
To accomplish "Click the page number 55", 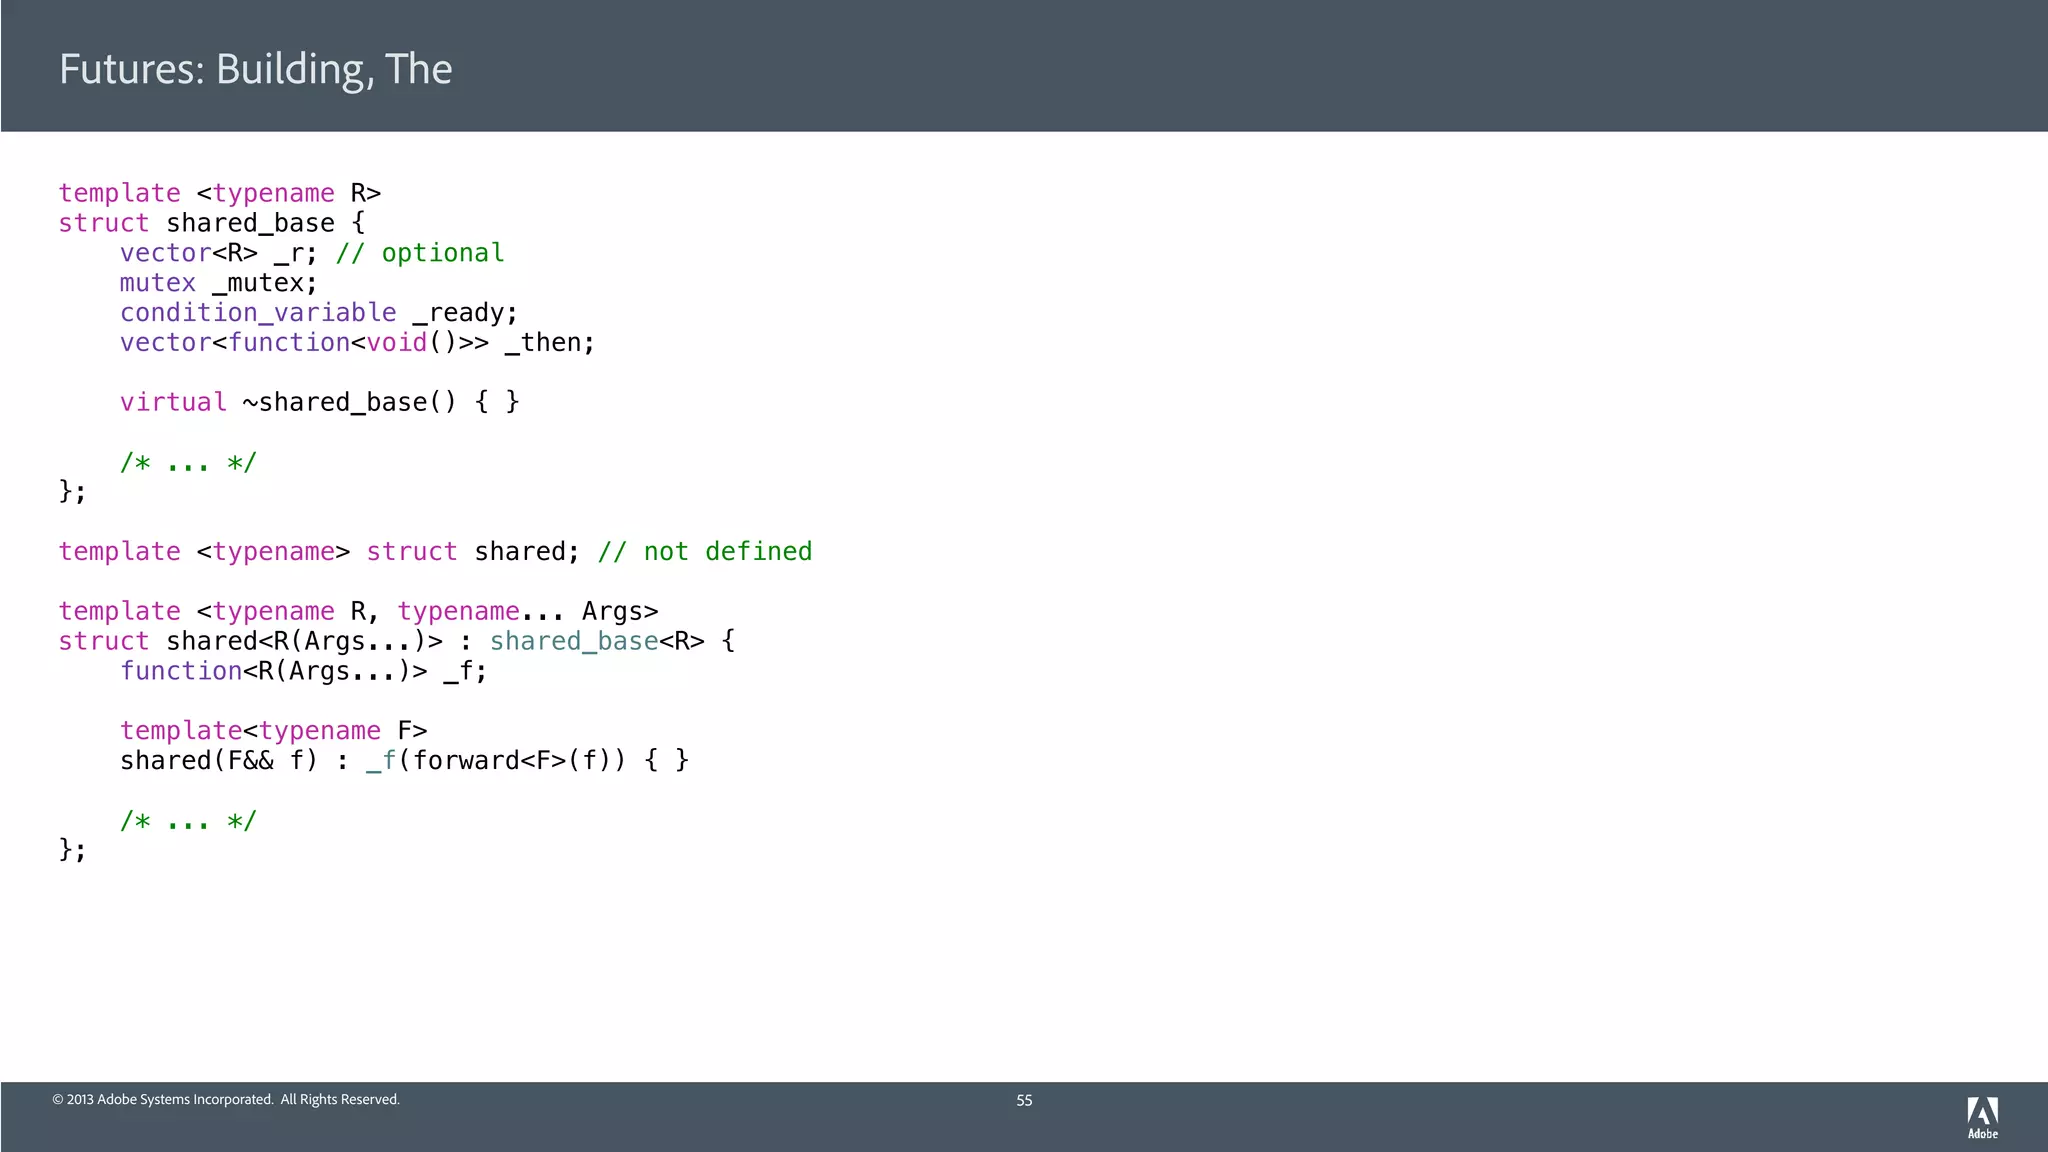I will pos(1024,1100).
